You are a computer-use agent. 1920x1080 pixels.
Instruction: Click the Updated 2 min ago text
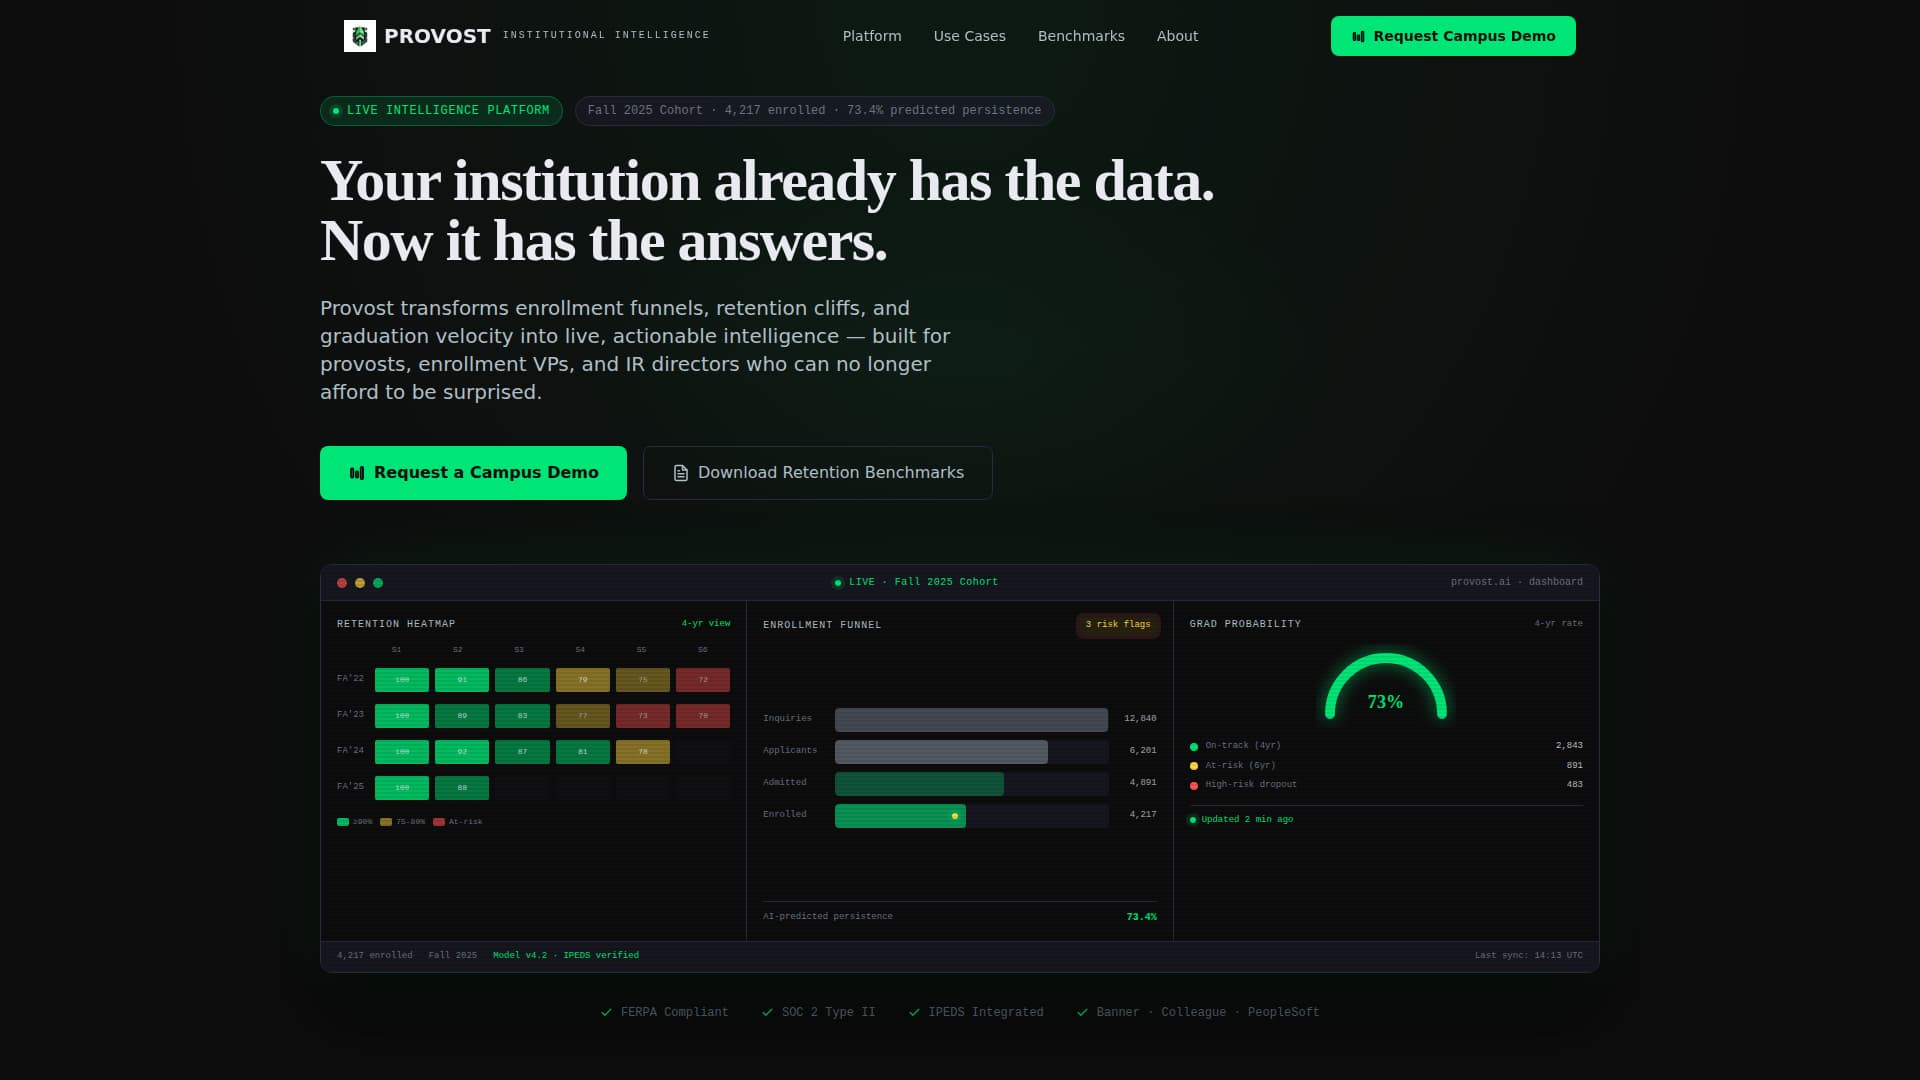click(x=1247, y=820)
